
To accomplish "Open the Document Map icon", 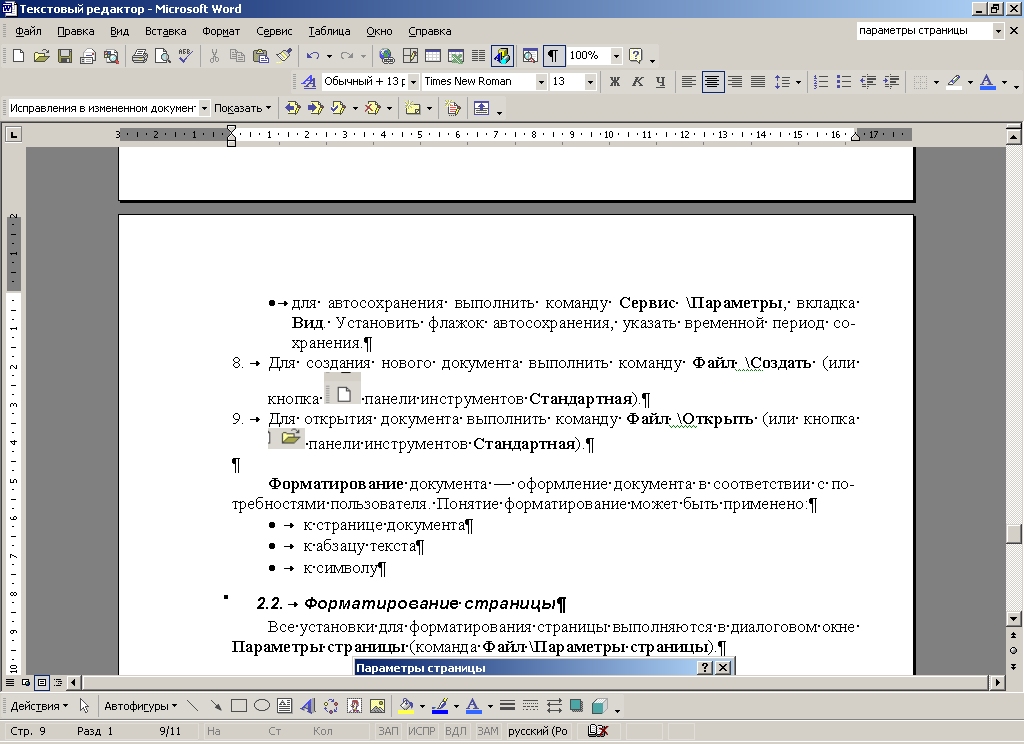I will click(530, 56).
